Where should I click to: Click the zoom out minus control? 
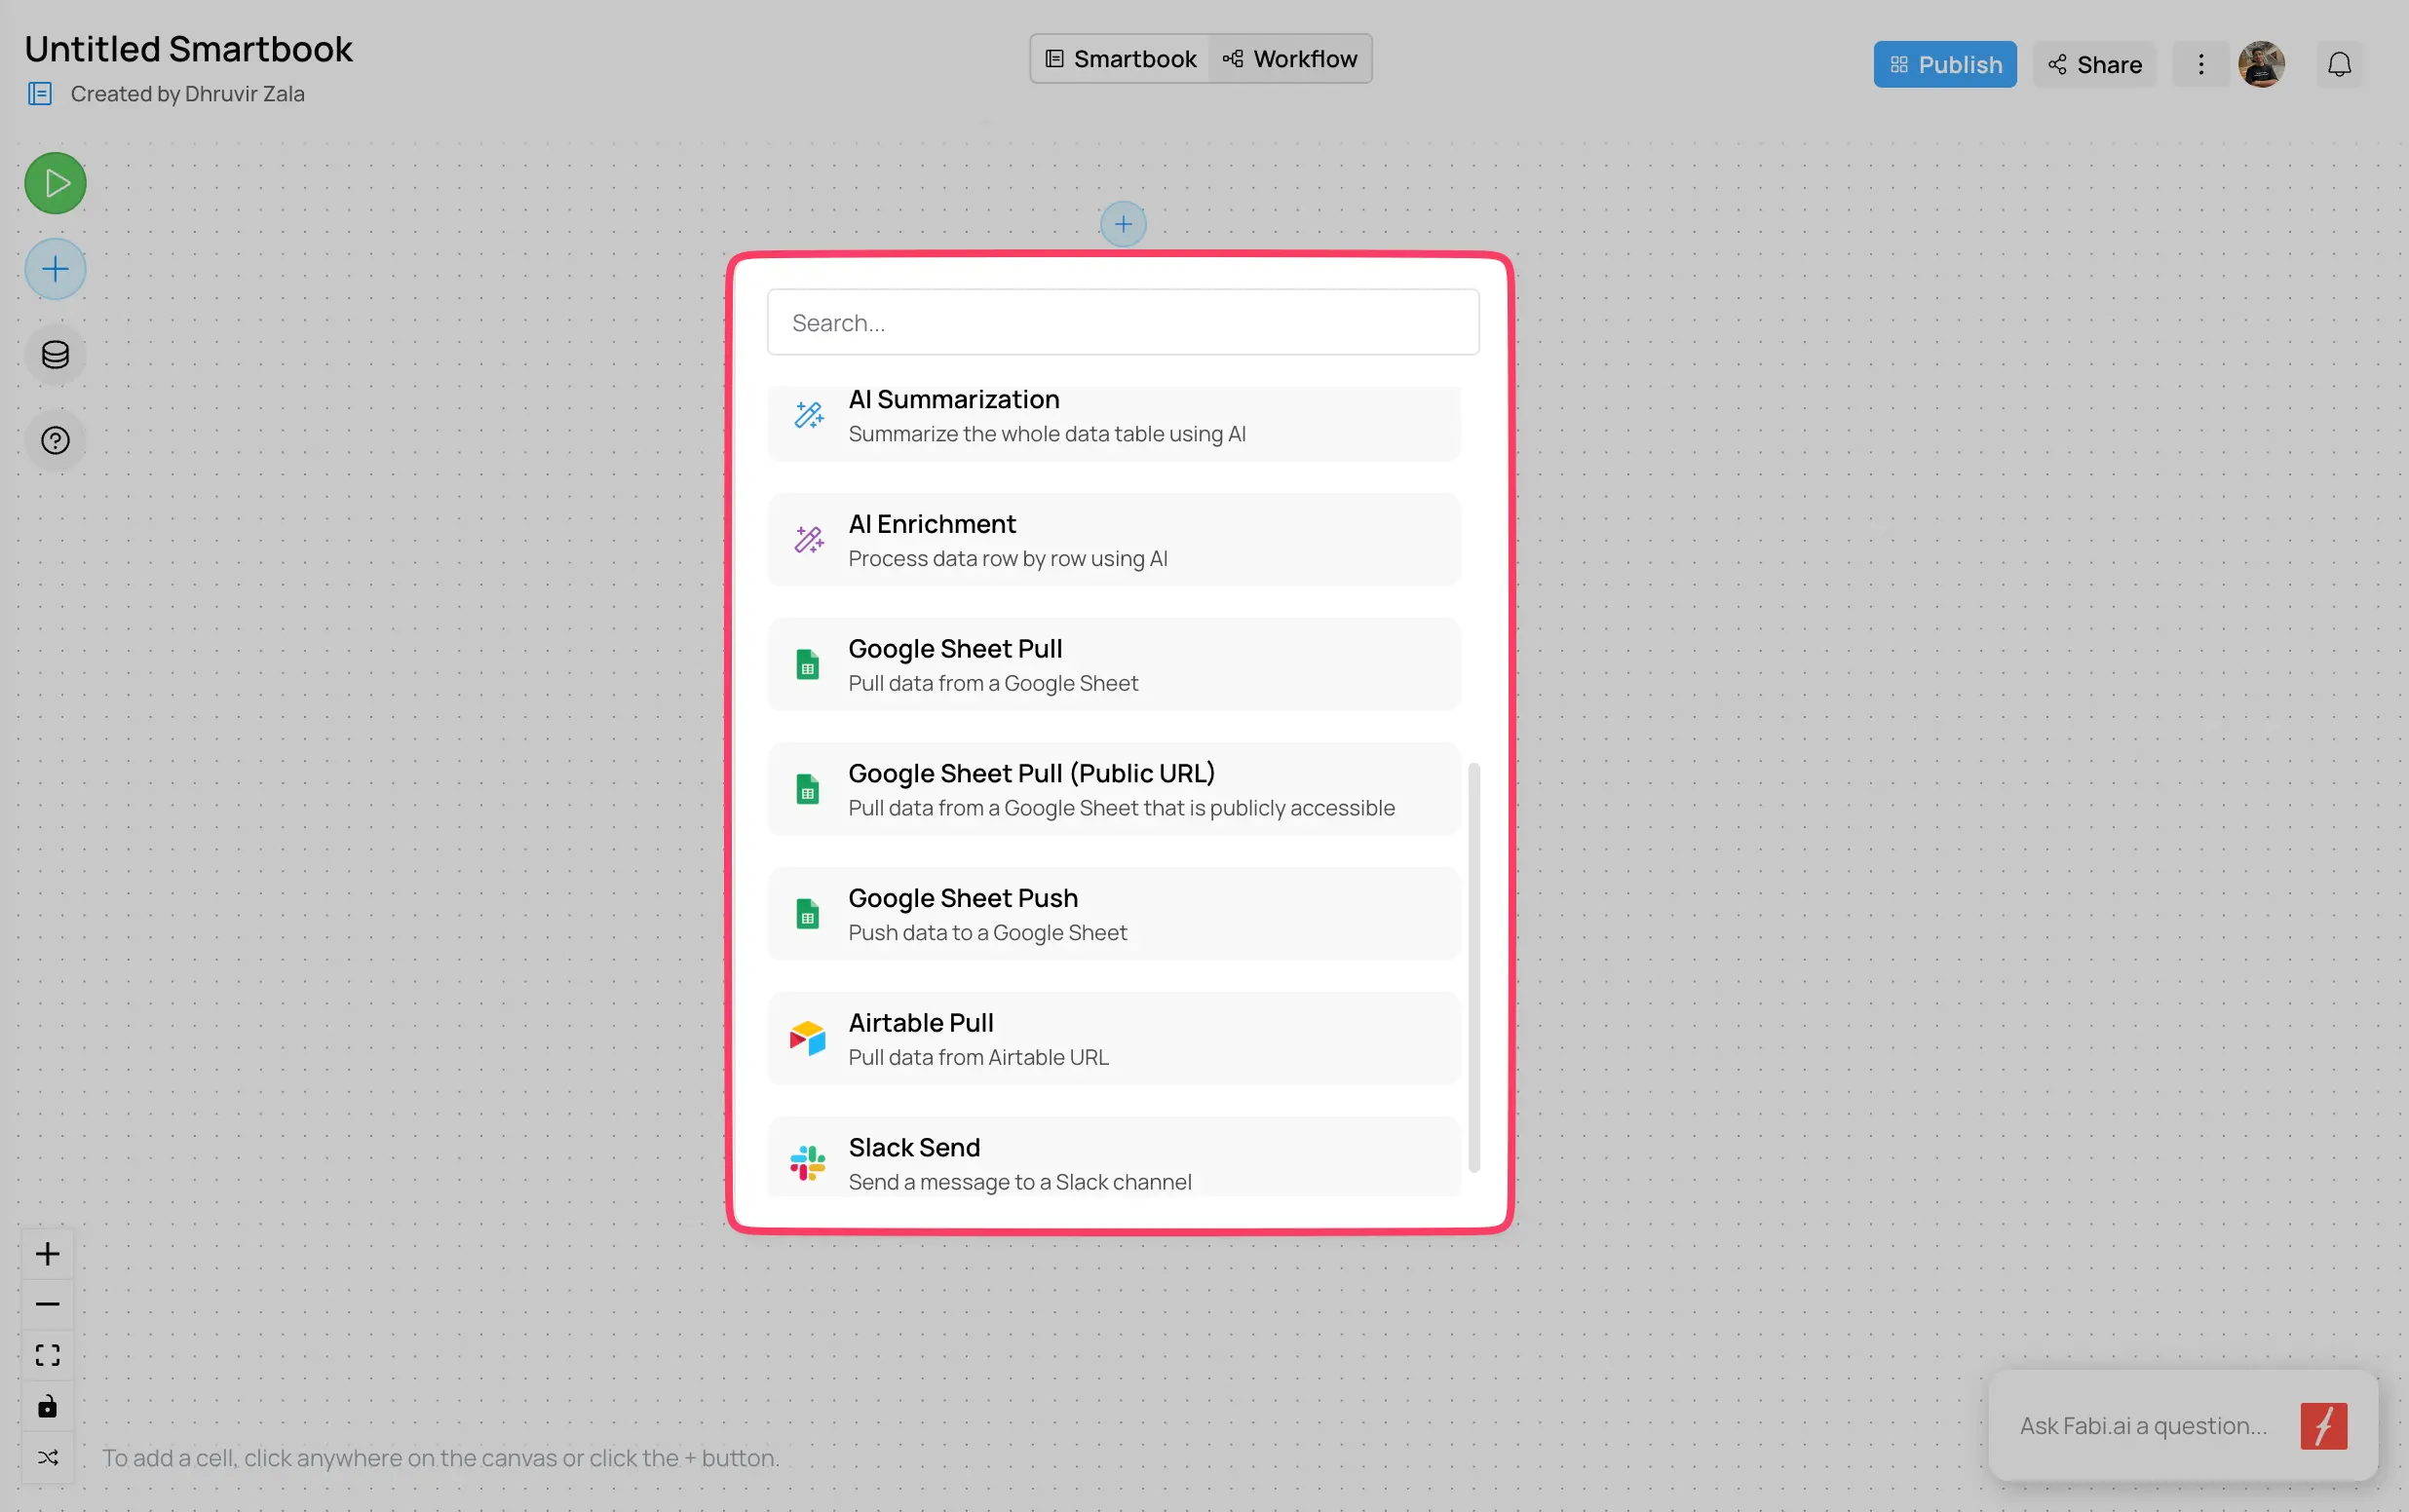pos(47,1304)
